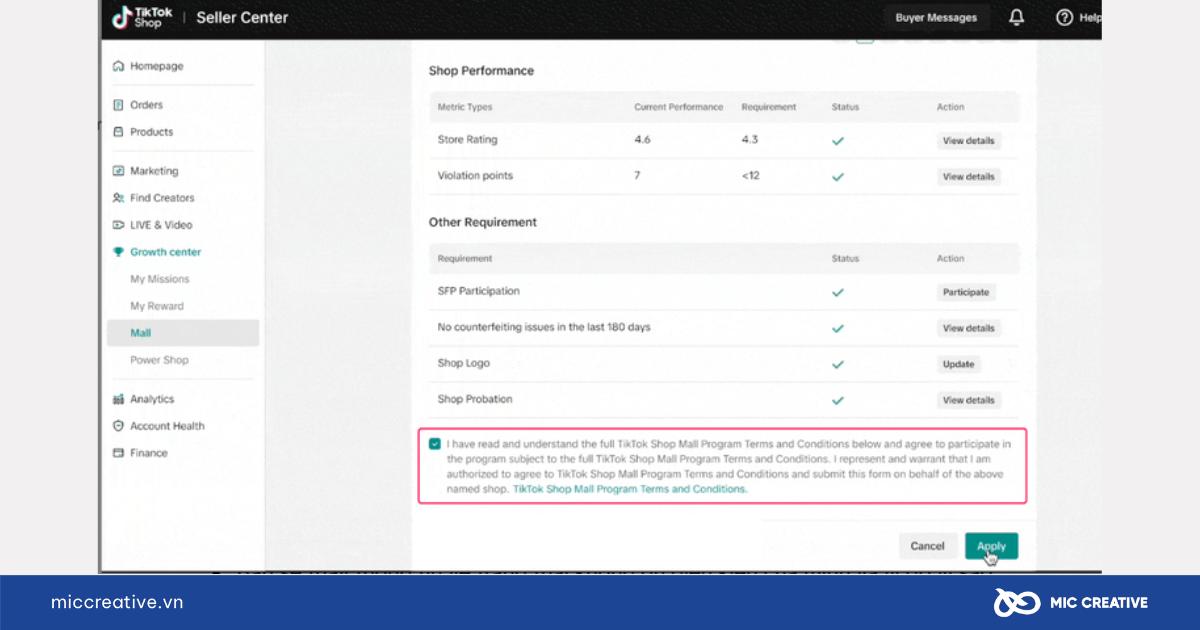The image size is (1200, 630).
Task: Click the SFP Participation row label
Action: point(478,291)
